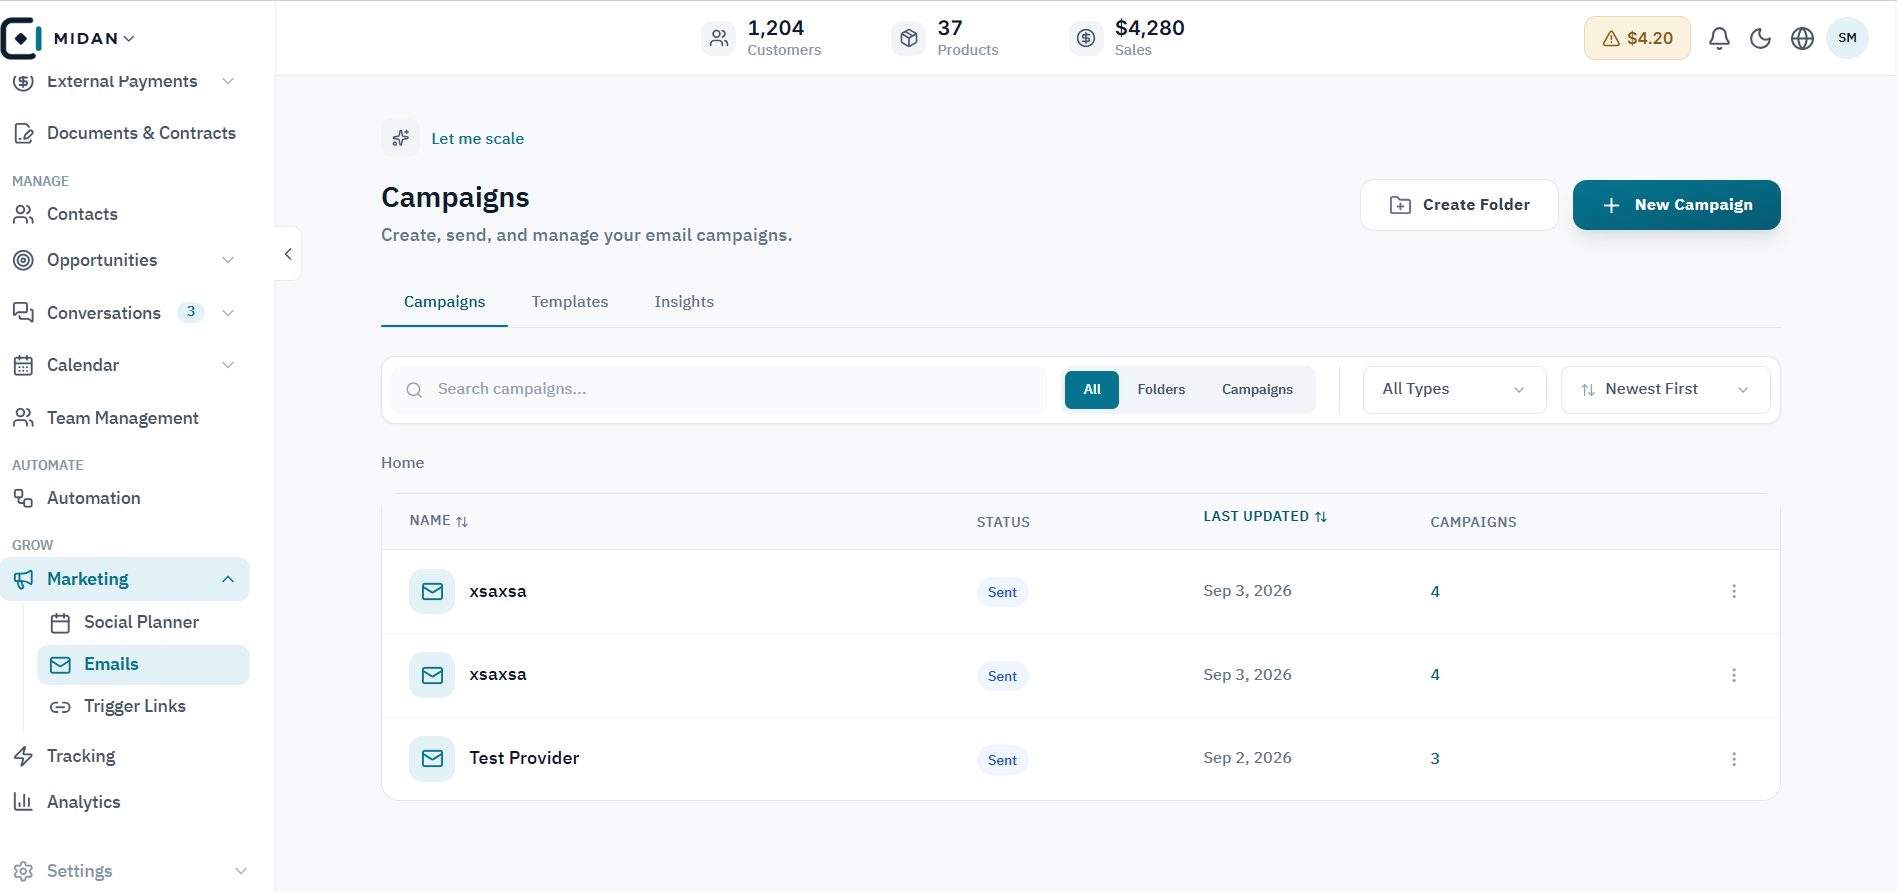Click the Search campaigns field
The width and height of the screenshot is (1897, 892).
(719, 390)
